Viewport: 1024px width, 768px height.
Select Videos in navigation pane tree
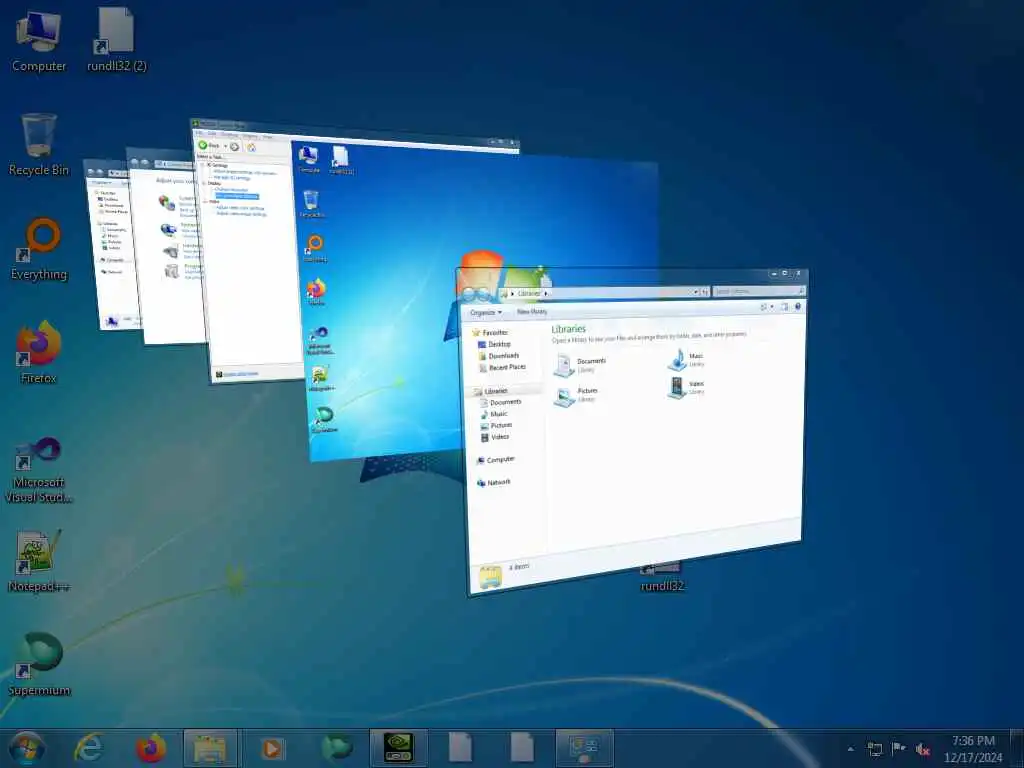click(495, 438)
